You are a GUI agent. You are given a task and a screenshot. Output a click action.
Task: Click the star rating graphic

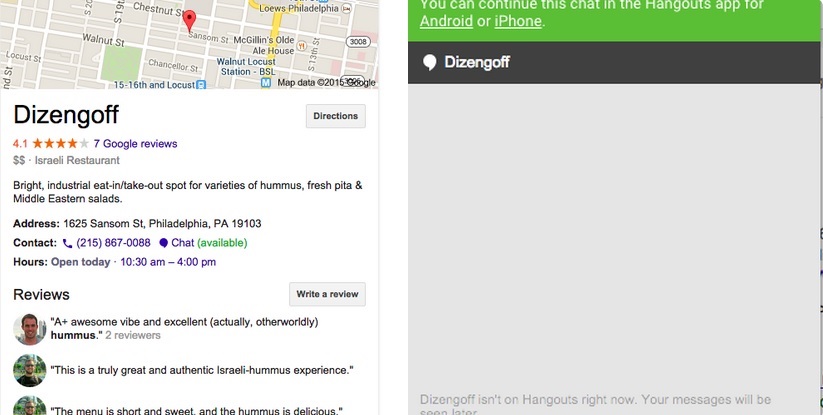(61, 143)
